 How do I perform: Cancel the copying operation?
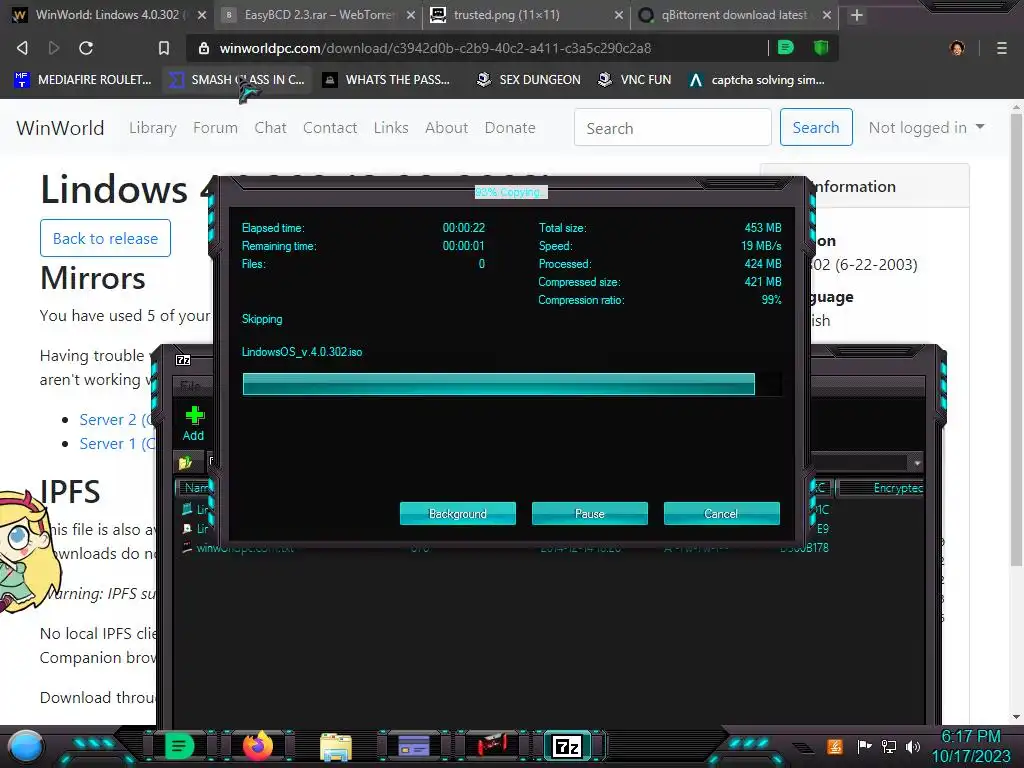point(722,513)
